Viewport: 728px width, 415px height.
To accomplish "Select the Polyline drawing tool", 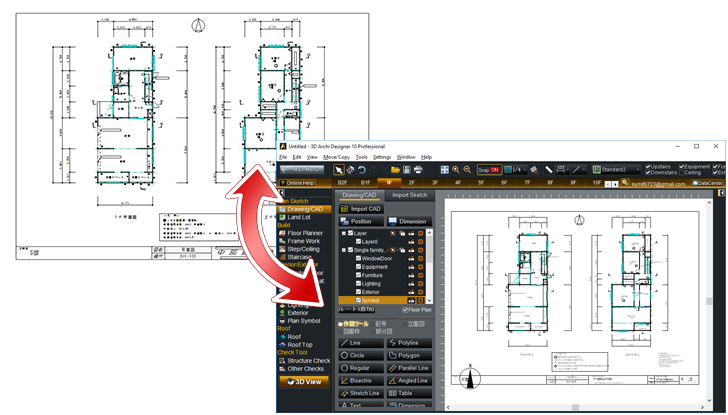I will (409, 343).
